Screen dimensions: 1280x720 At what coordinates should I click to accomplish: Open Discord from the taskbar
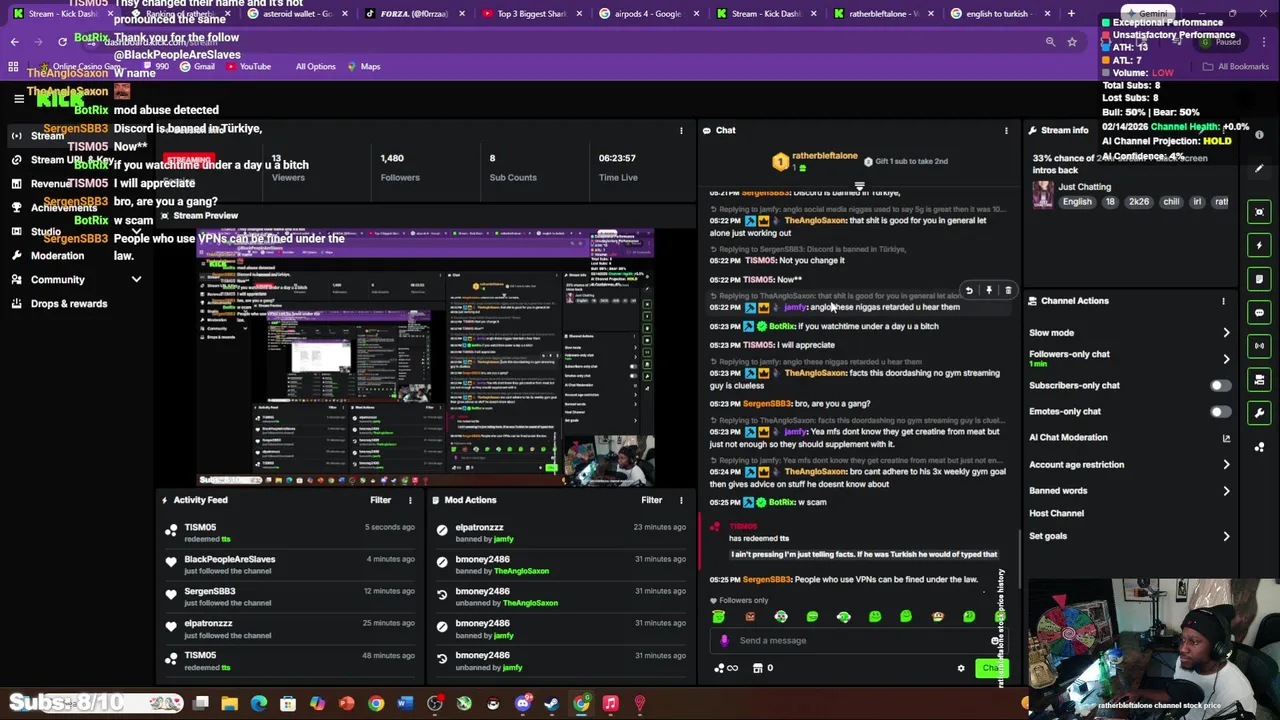[522, 704]
